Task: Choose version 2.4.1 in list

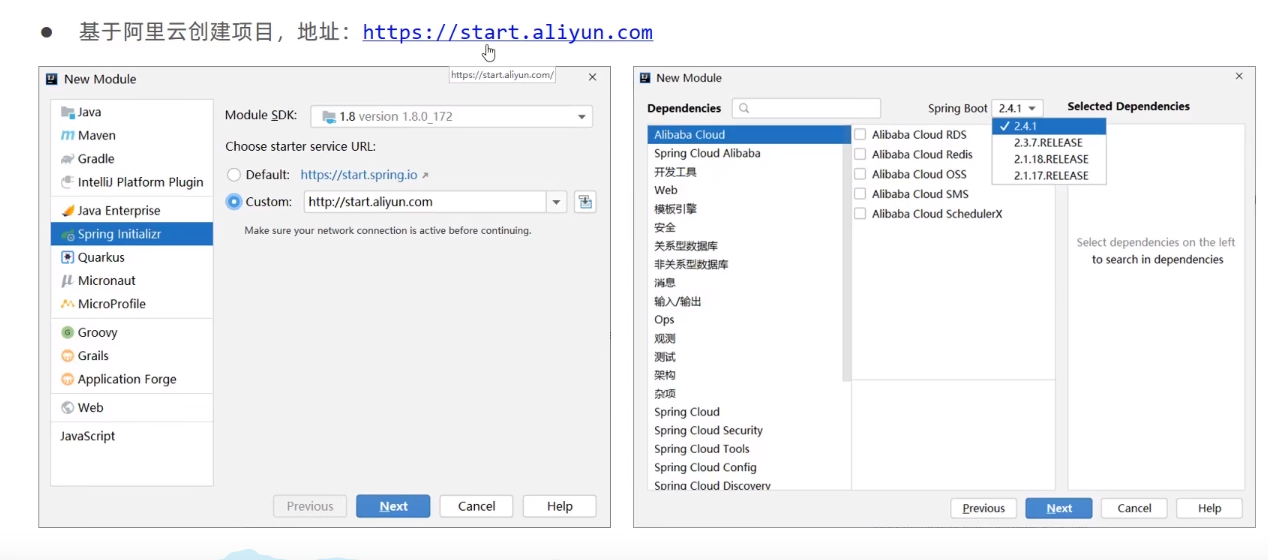Action: tap(1049, 126)
